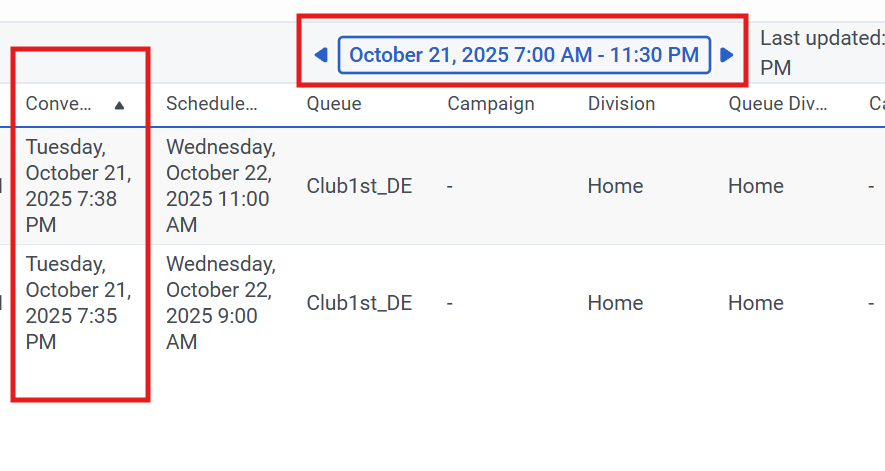Click the Queue column header
Image resolution: width=885 pixels, height=471 pixels.
pyautogui.click(x=334, y=104)
